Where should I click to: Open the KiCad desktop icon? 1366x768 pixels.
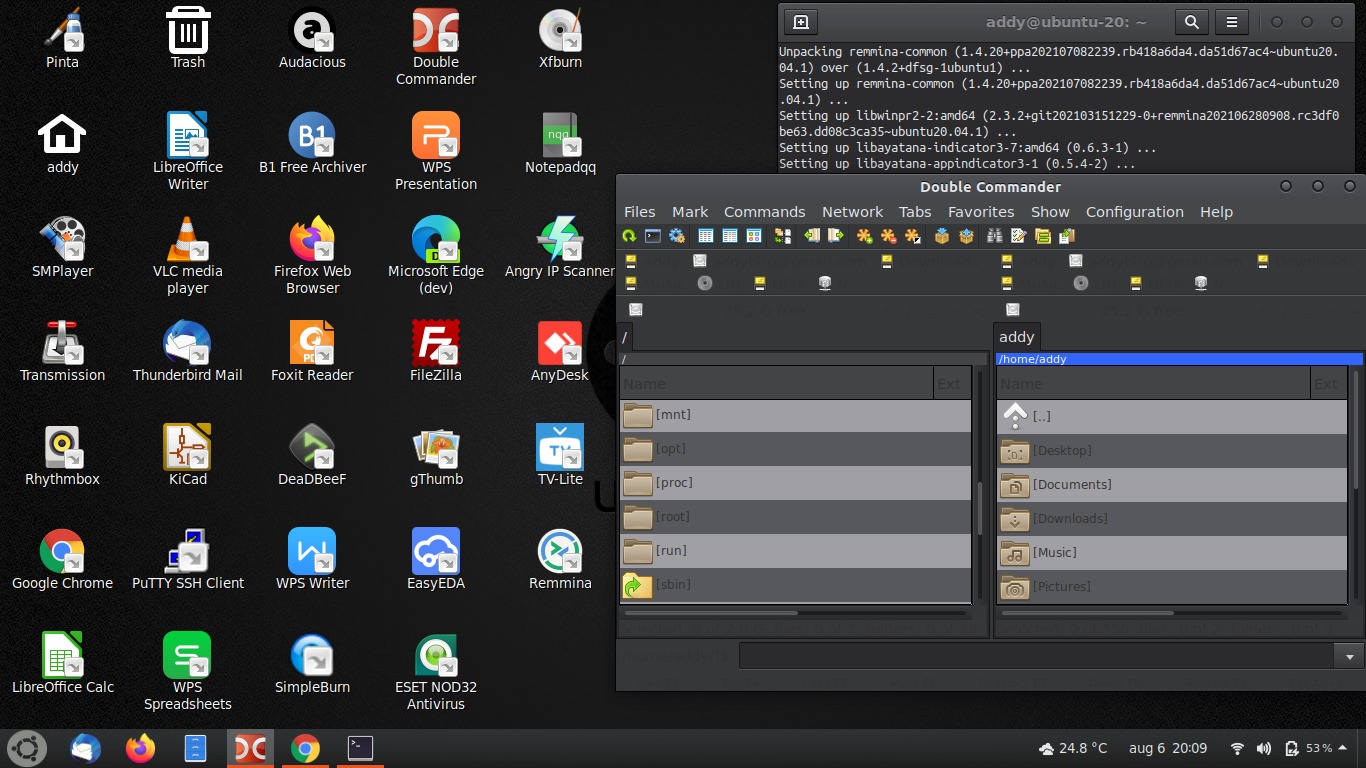[187, 457]
